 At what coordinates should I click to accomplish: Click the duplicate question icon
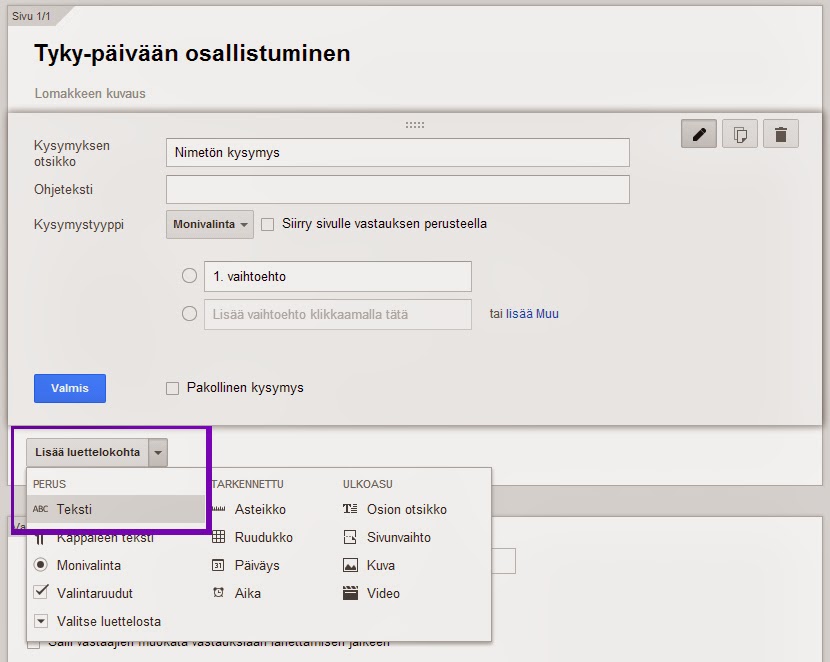(740, 134)
